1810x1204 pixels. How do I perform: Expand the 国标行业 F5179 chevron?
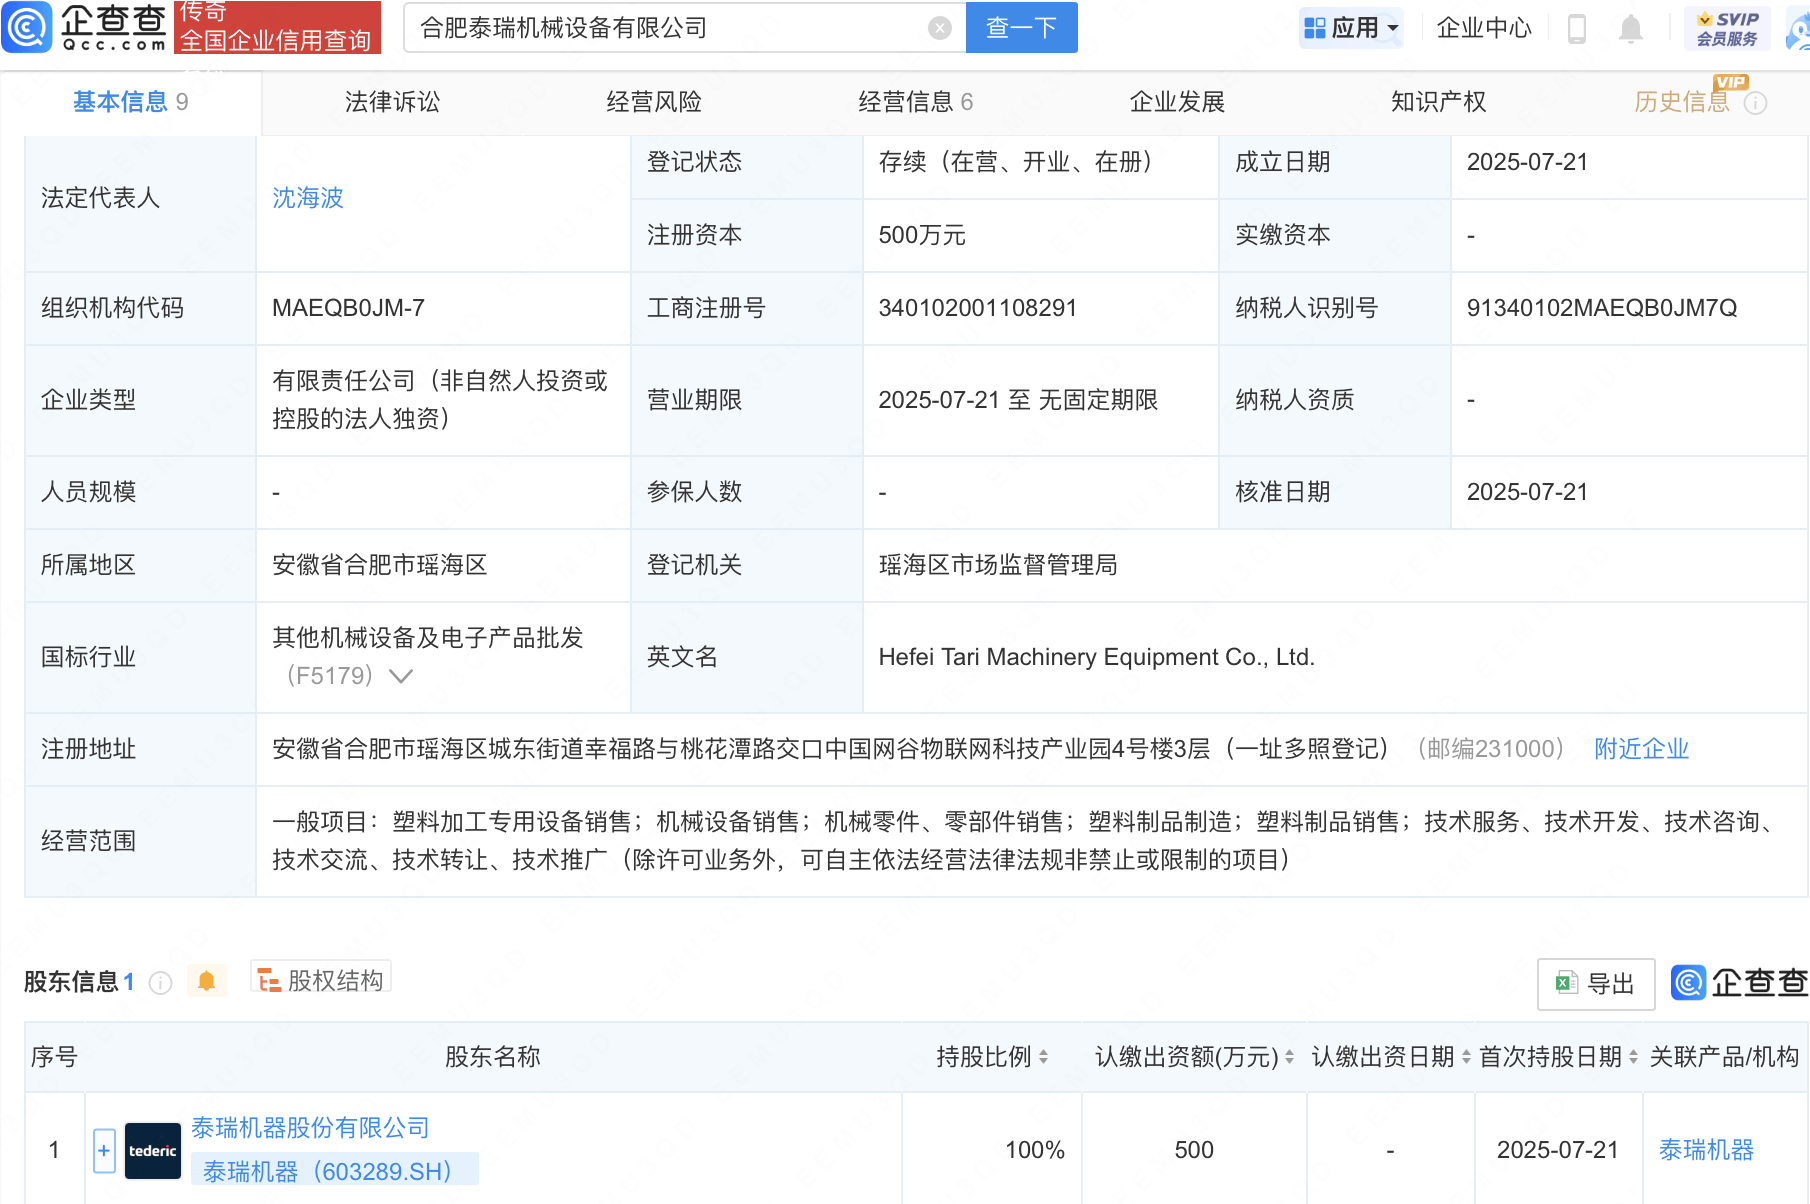(401, 677)
